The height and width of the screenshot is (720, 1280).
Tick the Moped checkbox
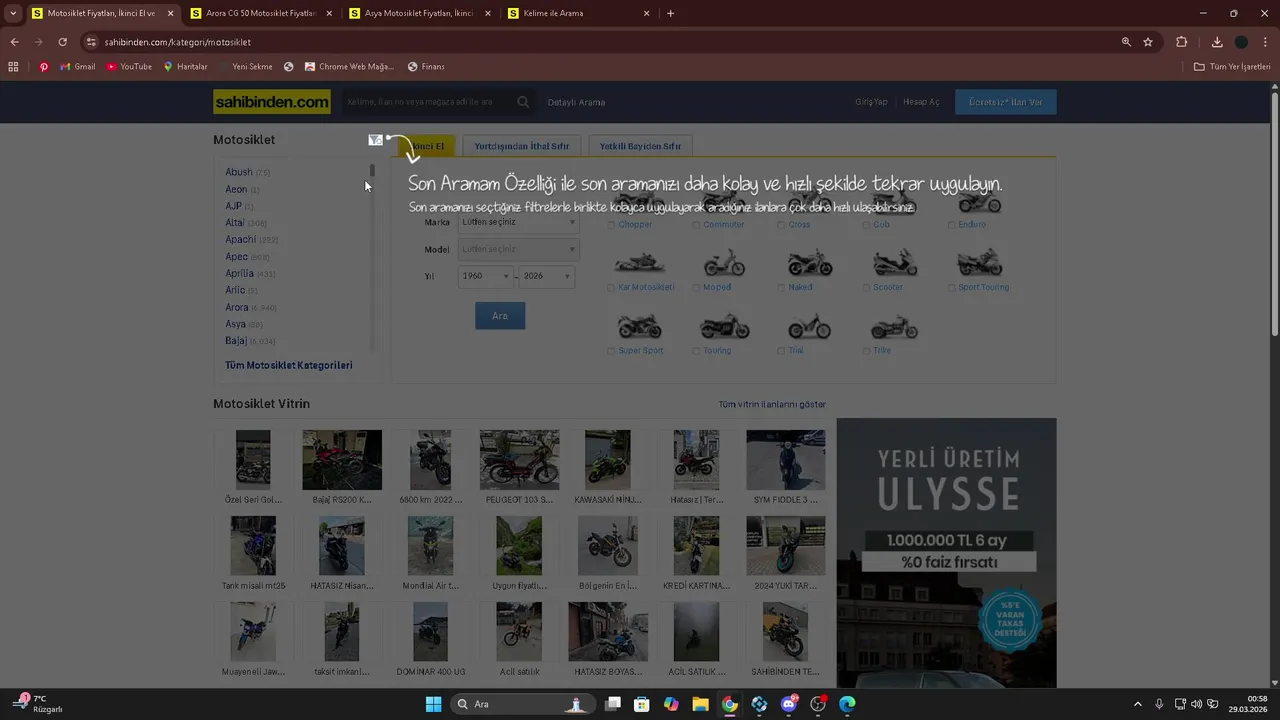(697, 288)
